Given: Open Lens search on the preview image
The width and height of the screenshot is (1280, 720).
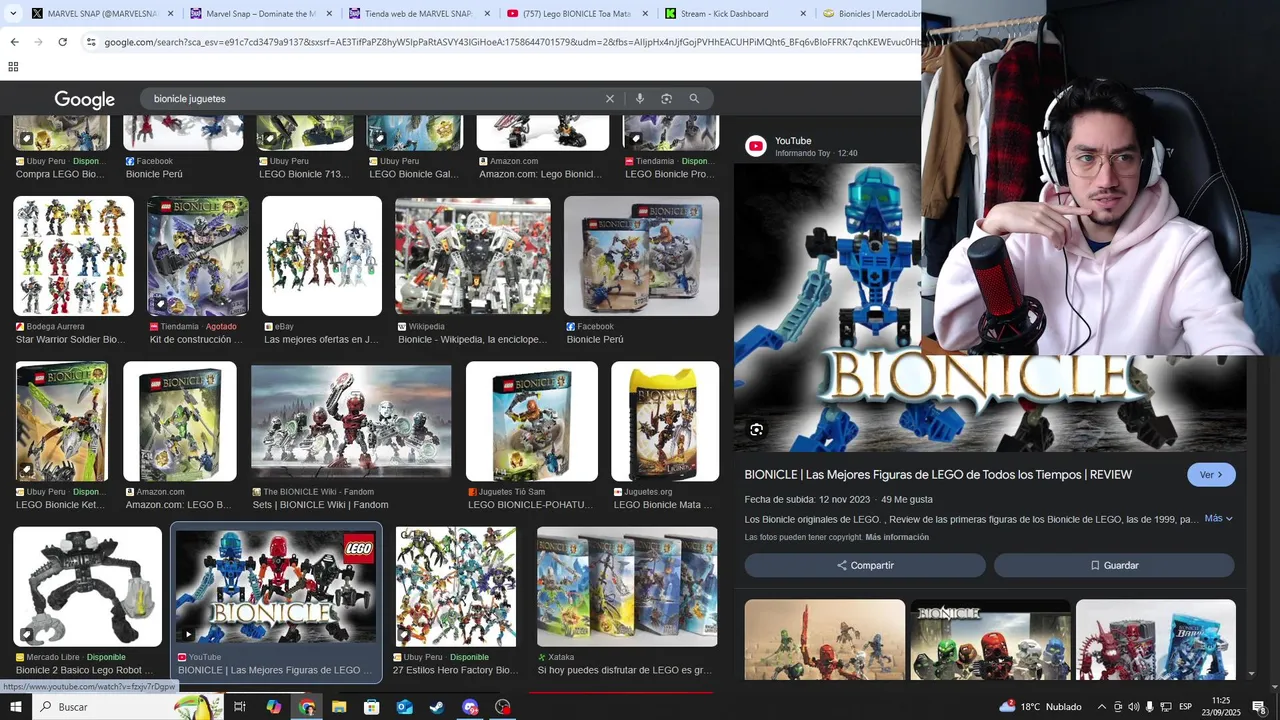Looking at the screenshot, I should point(757,430).
